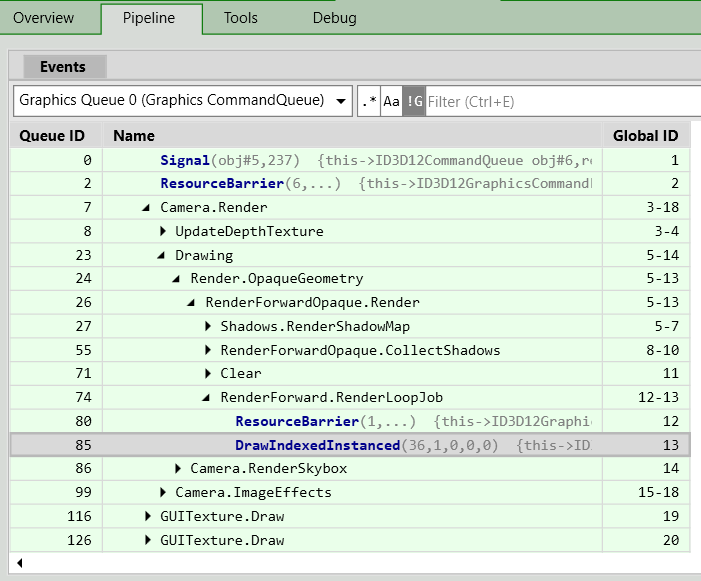
Task: Toggle the match case Aa button
Action: 391,101
